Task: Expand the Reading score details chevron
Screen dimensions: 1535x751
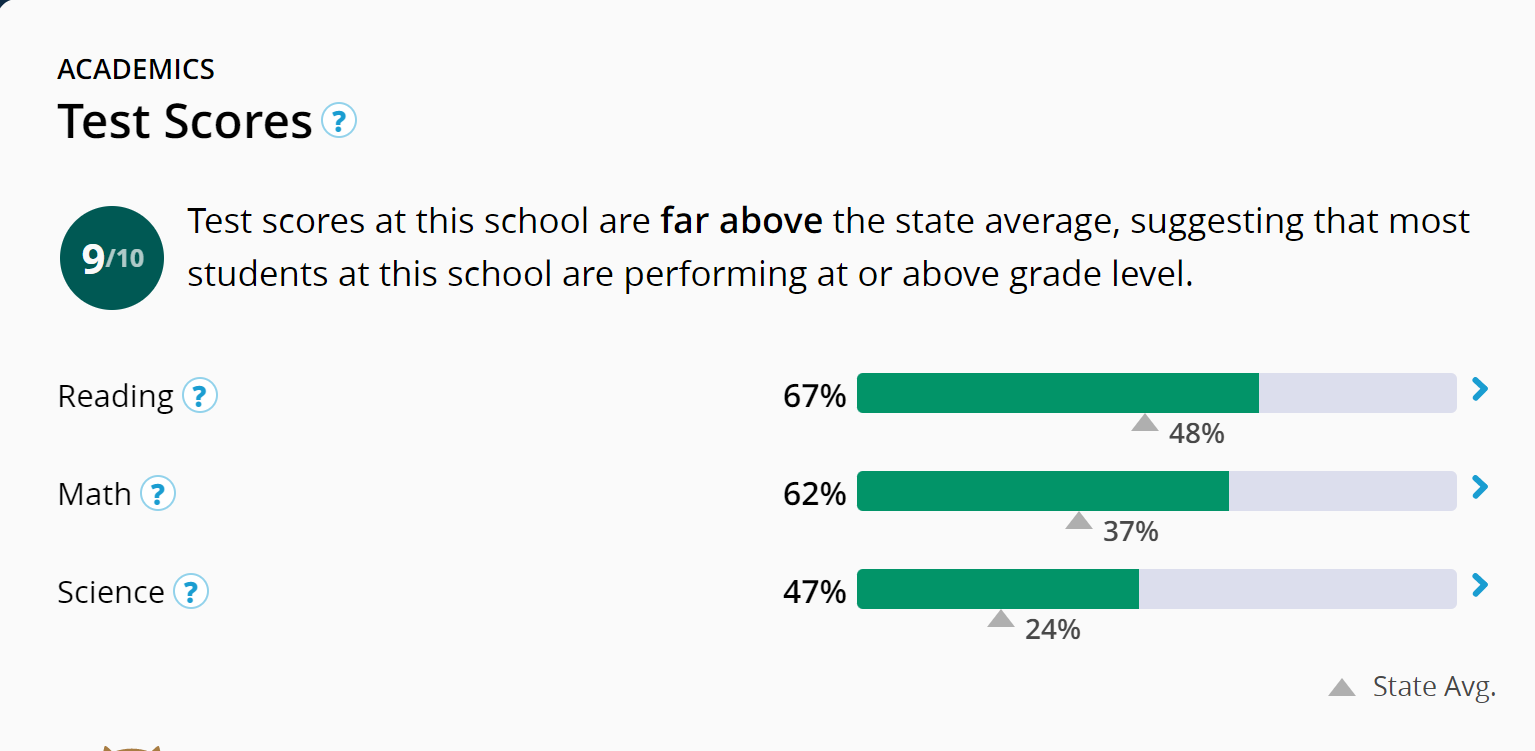Action: click(x=1481, y=389)
